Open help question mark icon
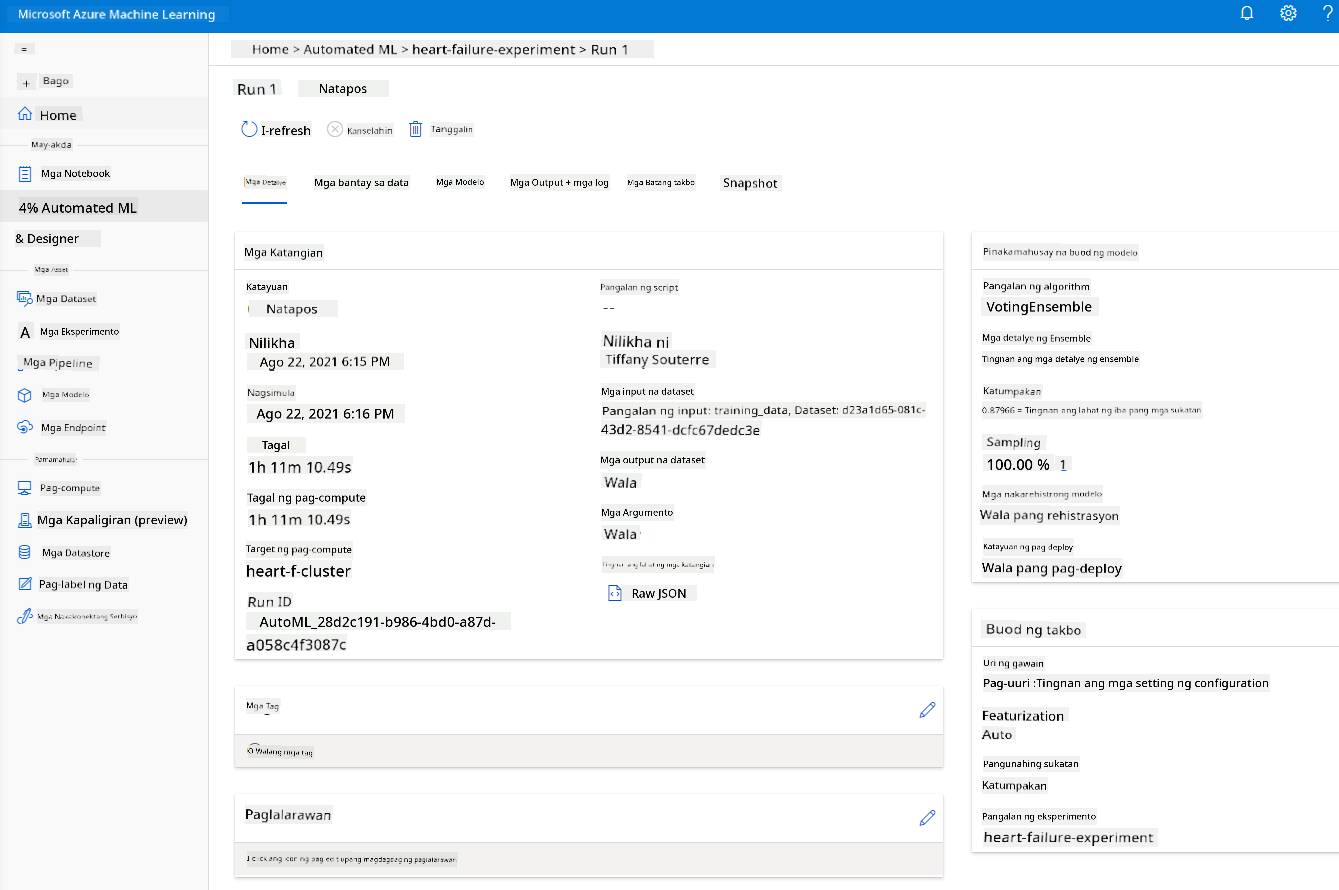 (1328, 13)
